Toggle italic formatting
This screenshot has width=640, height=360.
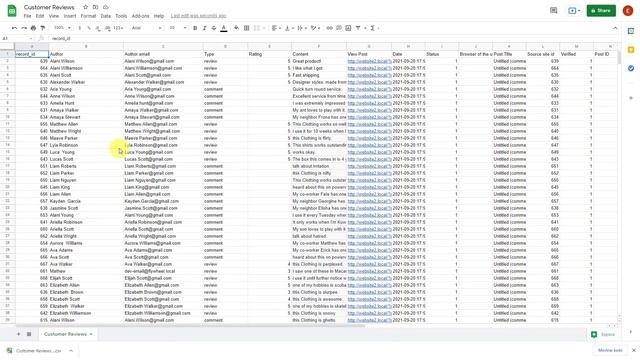204,28
